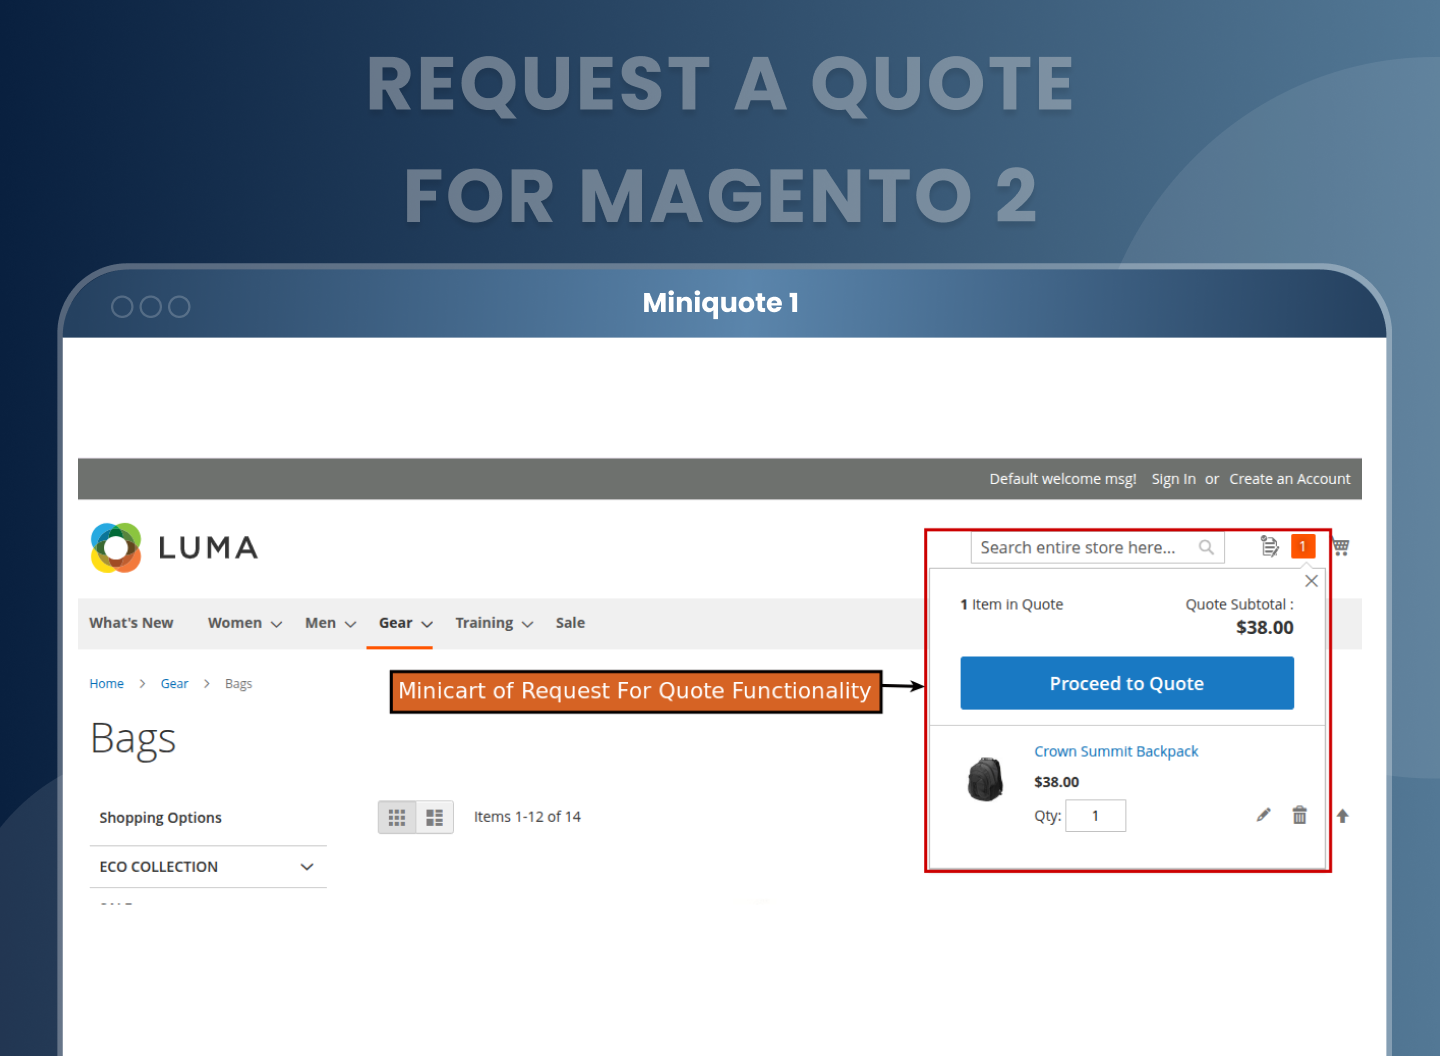
Task: Click the quote Qty input field
Action: tap(1095, 816)
